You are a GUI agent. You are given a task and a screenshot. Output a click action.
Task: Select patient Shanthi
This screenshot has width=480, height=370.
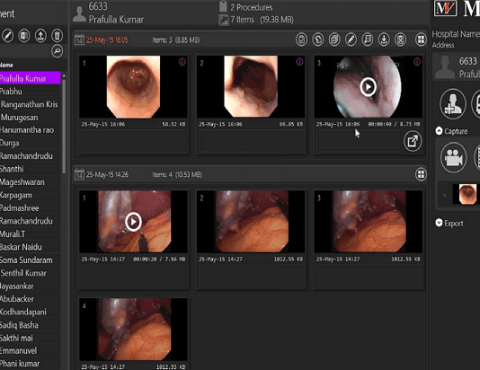[x=30, y=169]
